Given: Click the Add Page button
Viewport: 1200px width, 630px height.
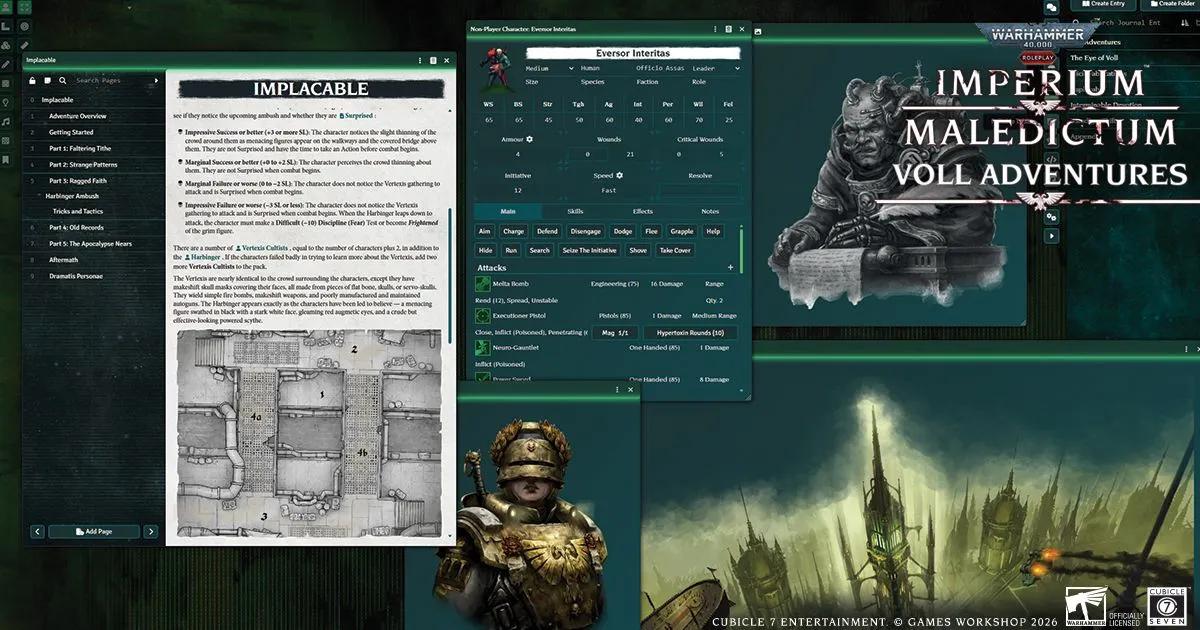Looking at the screenshot, I should point(93,532).
